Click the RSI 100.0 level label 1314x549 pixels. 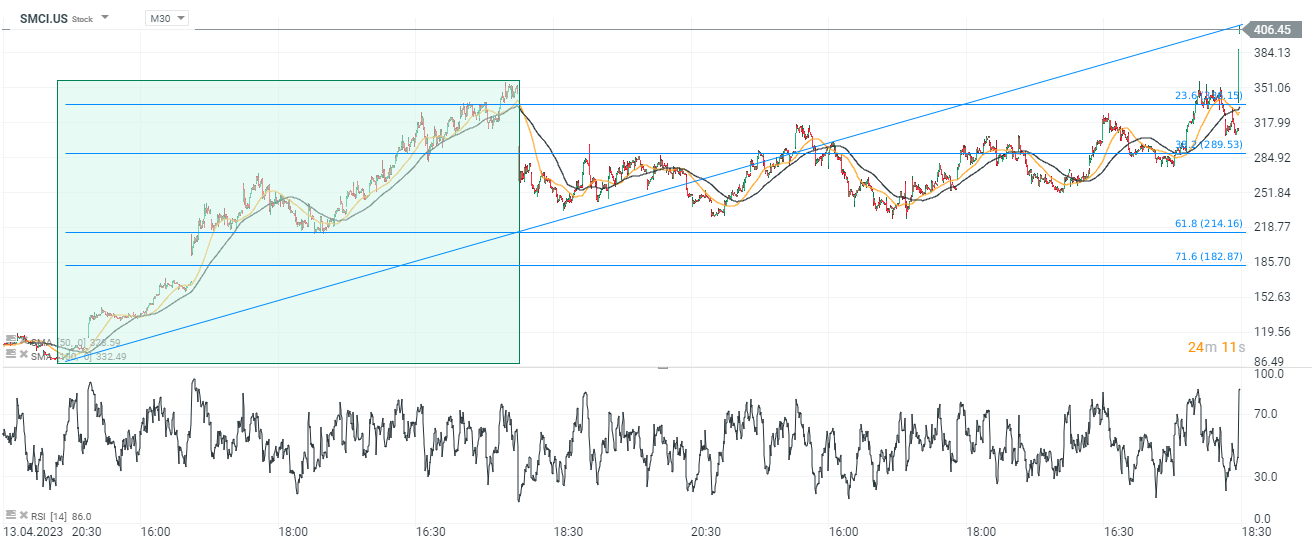(x=1269, y=374)
